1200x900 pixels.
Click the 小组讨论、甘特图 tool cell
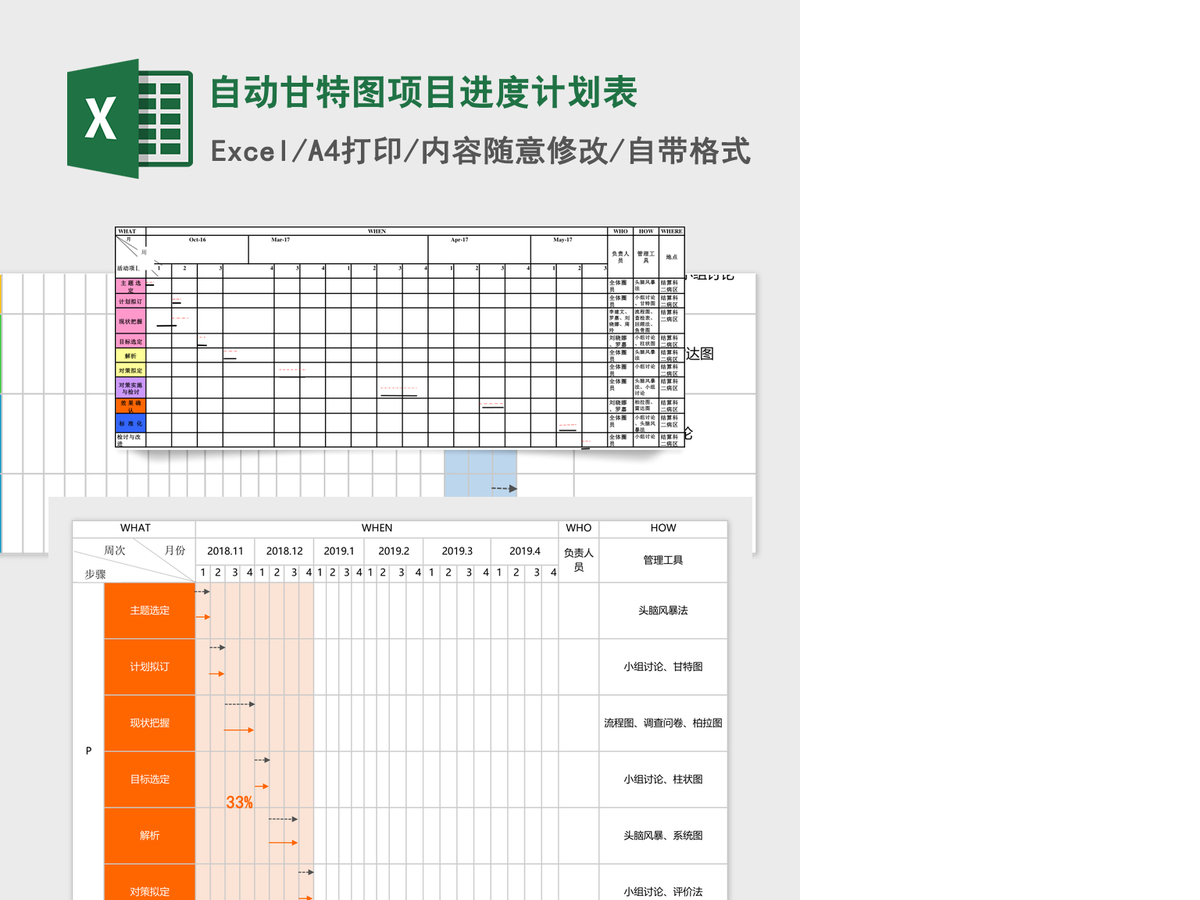[x=663, y=667]
